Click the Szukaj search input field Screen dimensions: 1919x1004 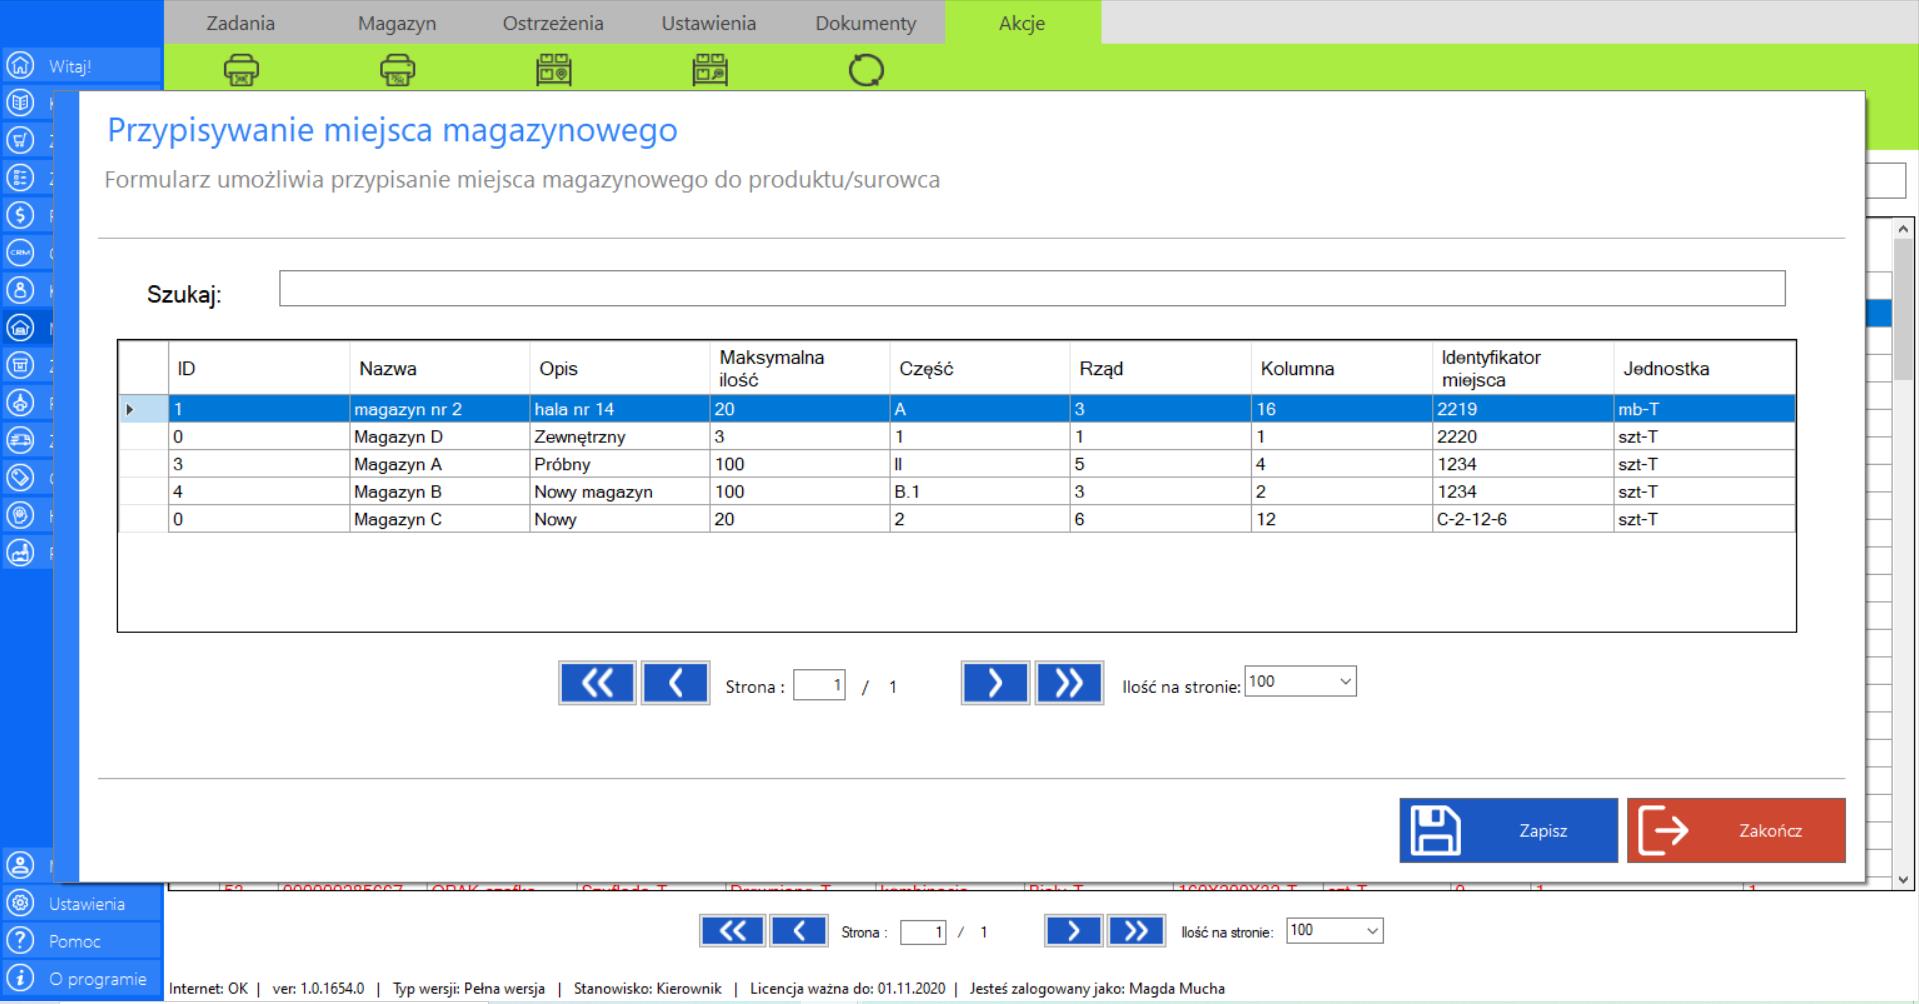click(1031, 288)
